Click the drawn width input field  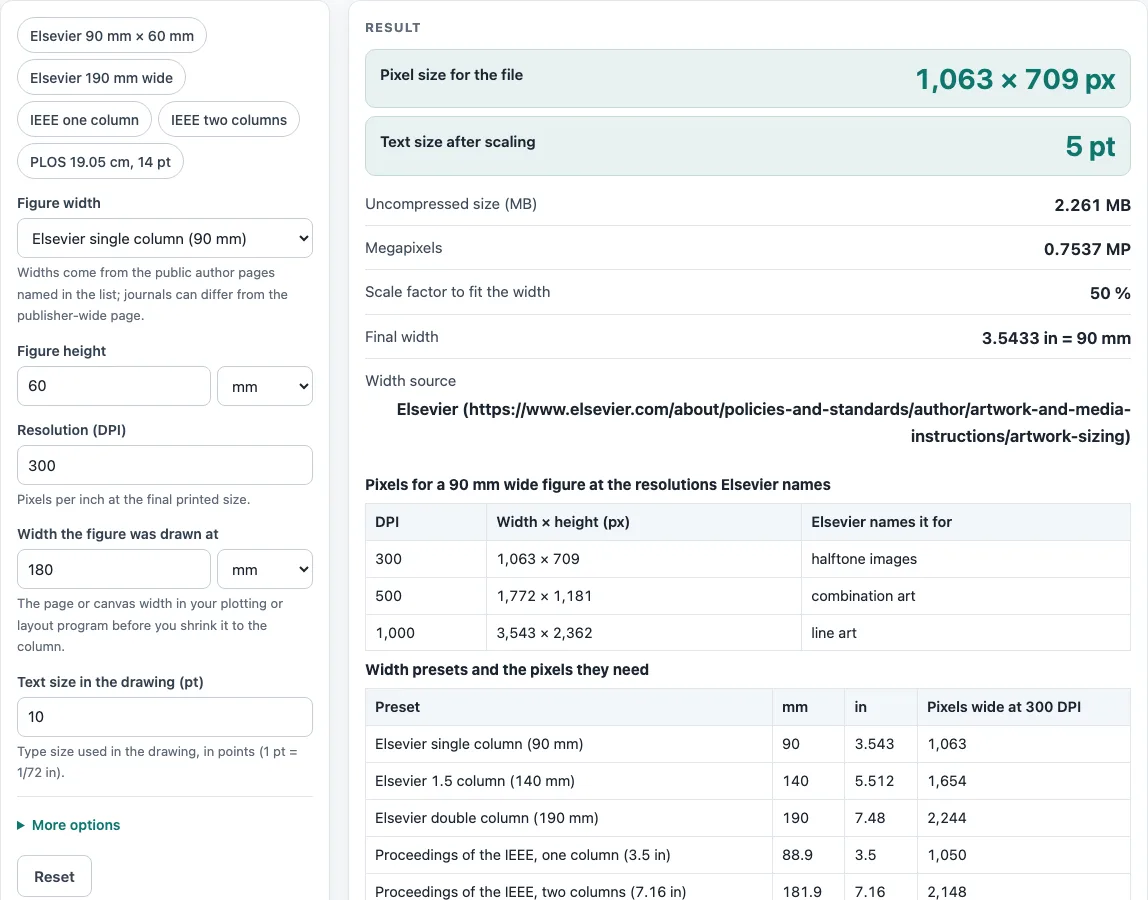pos(113,569)
